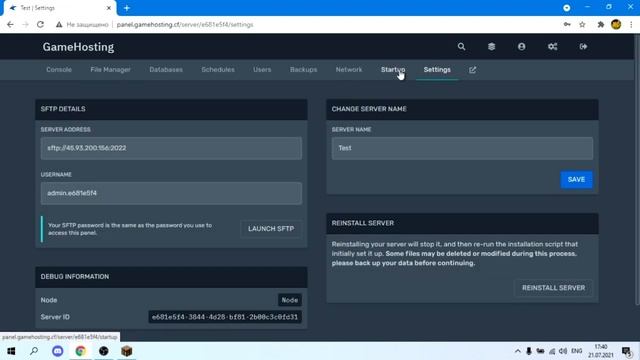Image resolution: width=640 pixels, height=360 pixels.
Task: Click the Server Name input field
Action: click(x=462, y=148)
